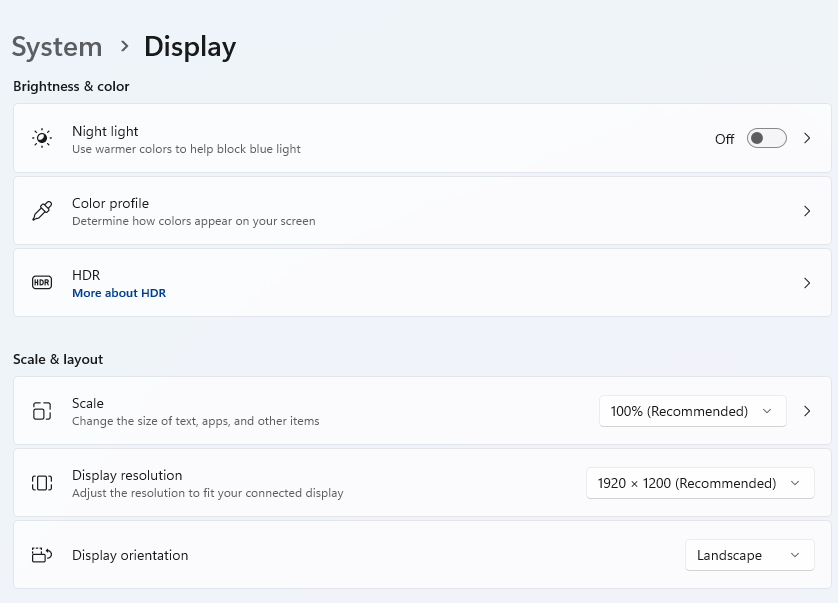Expand custom Scale options chevron
This screenshot has height=603, width=838.
[807, 411]
